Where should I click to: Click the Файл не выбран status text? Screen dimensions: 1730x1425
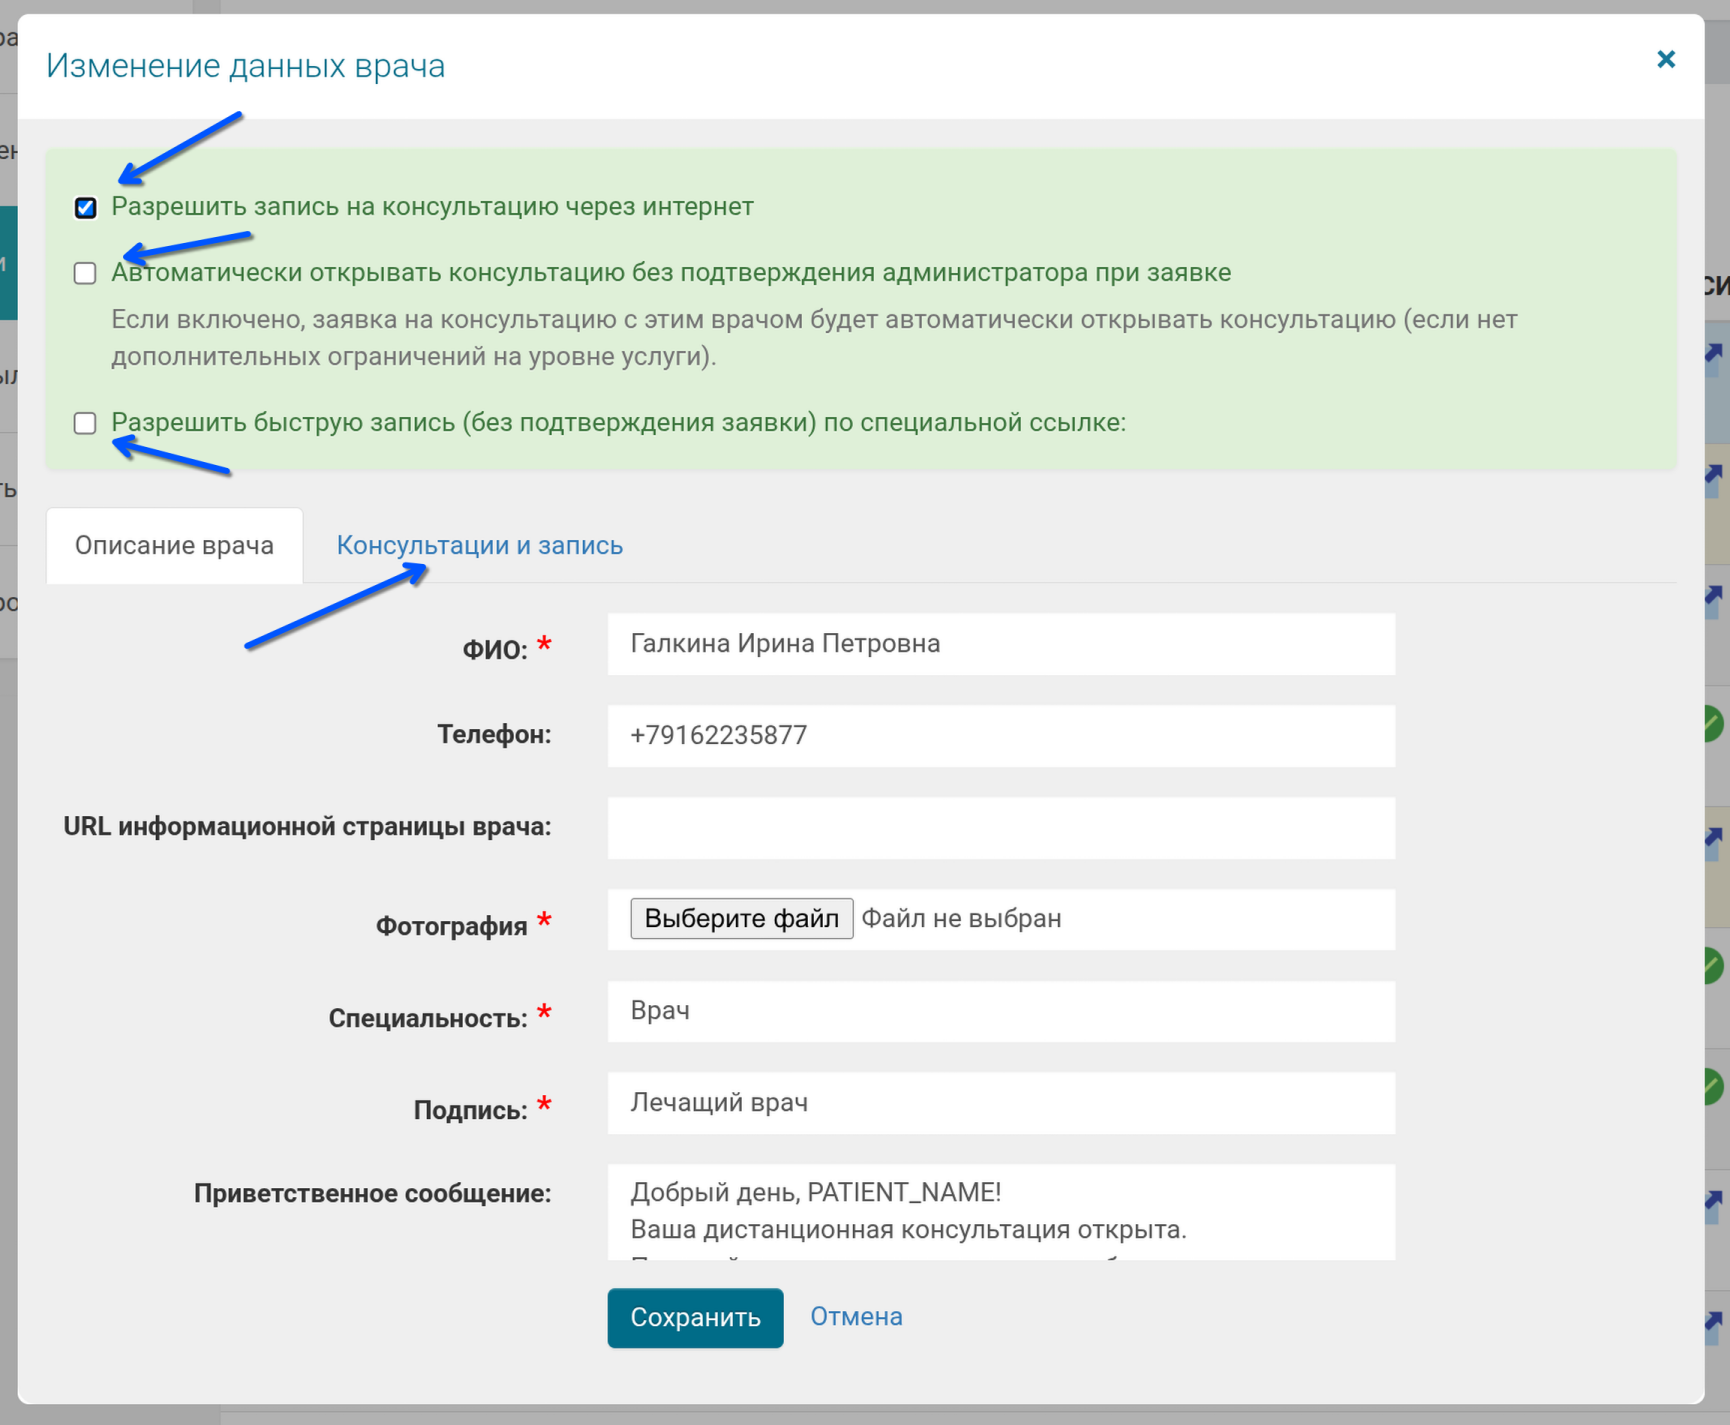[961, 919]
